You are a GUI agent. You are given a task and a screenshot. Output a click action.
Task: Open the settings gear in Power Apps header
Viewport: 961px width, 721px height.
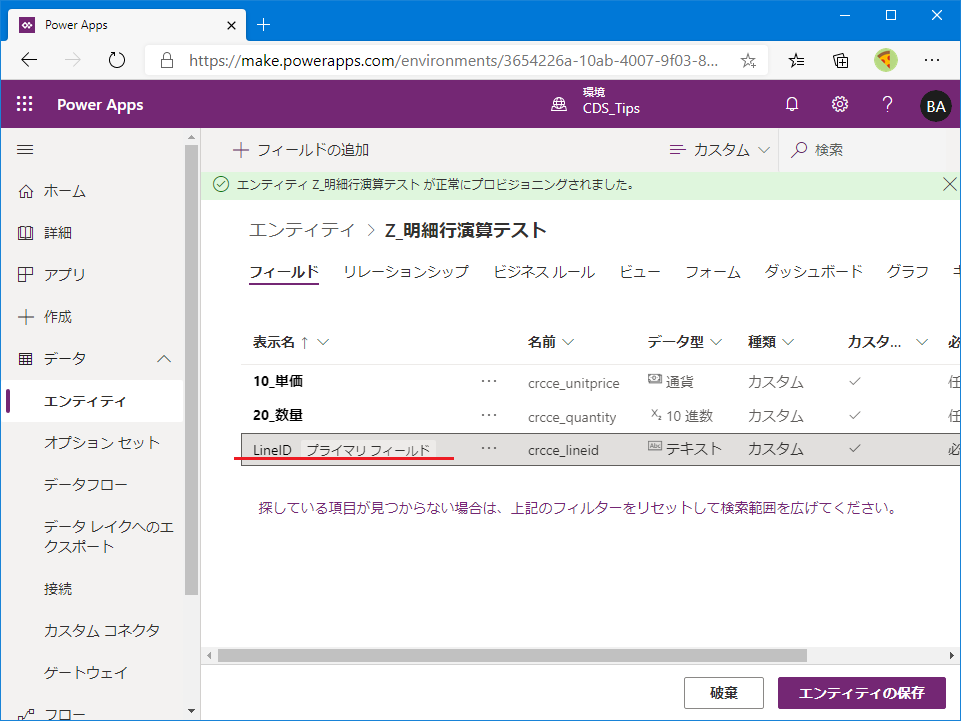coord(840,104)
